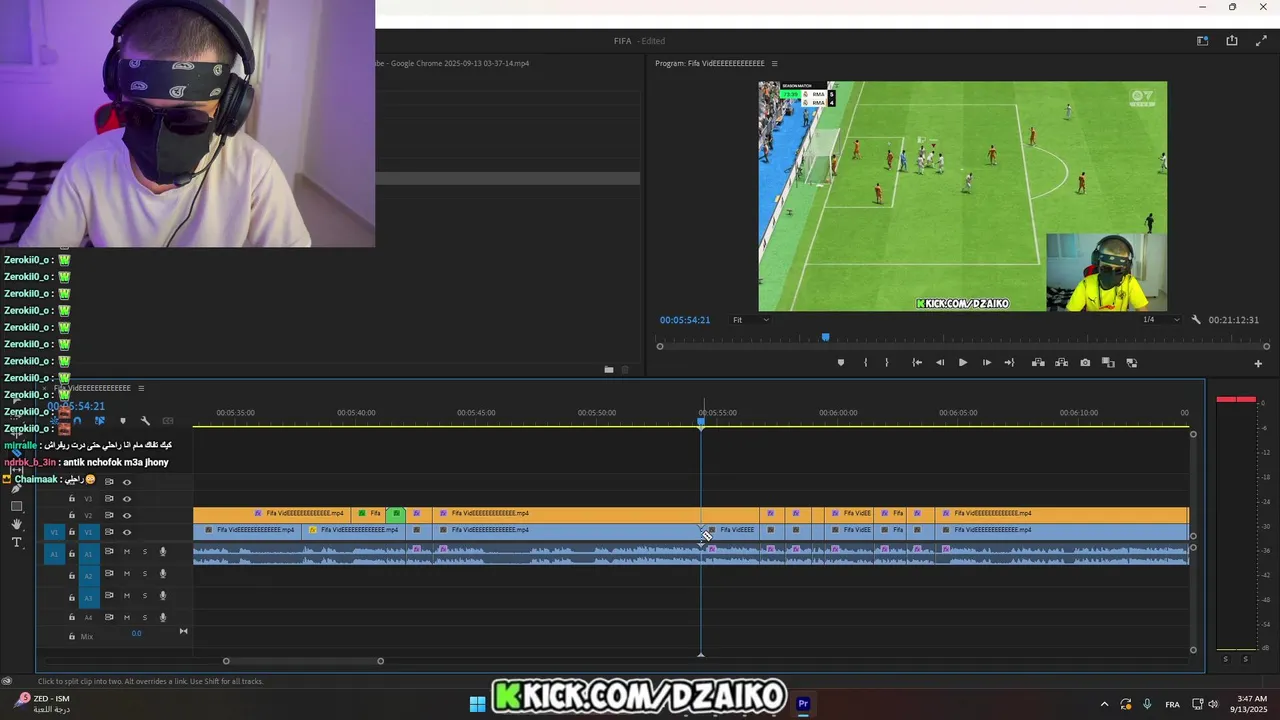Image resolution: width=1280 pixels, height=720 pixels.
Task: Solo audio track A4
Action: 144,618
